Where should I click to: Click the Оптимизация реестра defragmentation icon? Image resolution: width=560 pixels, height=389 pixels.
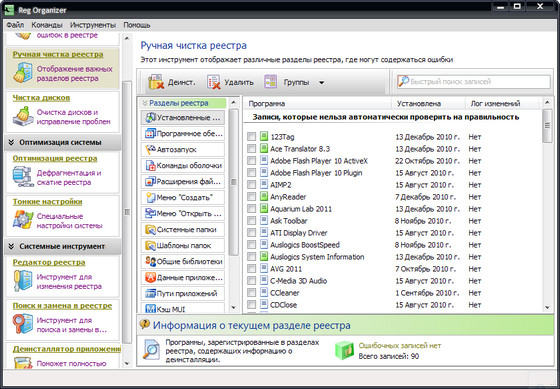(x=23, y=177)
